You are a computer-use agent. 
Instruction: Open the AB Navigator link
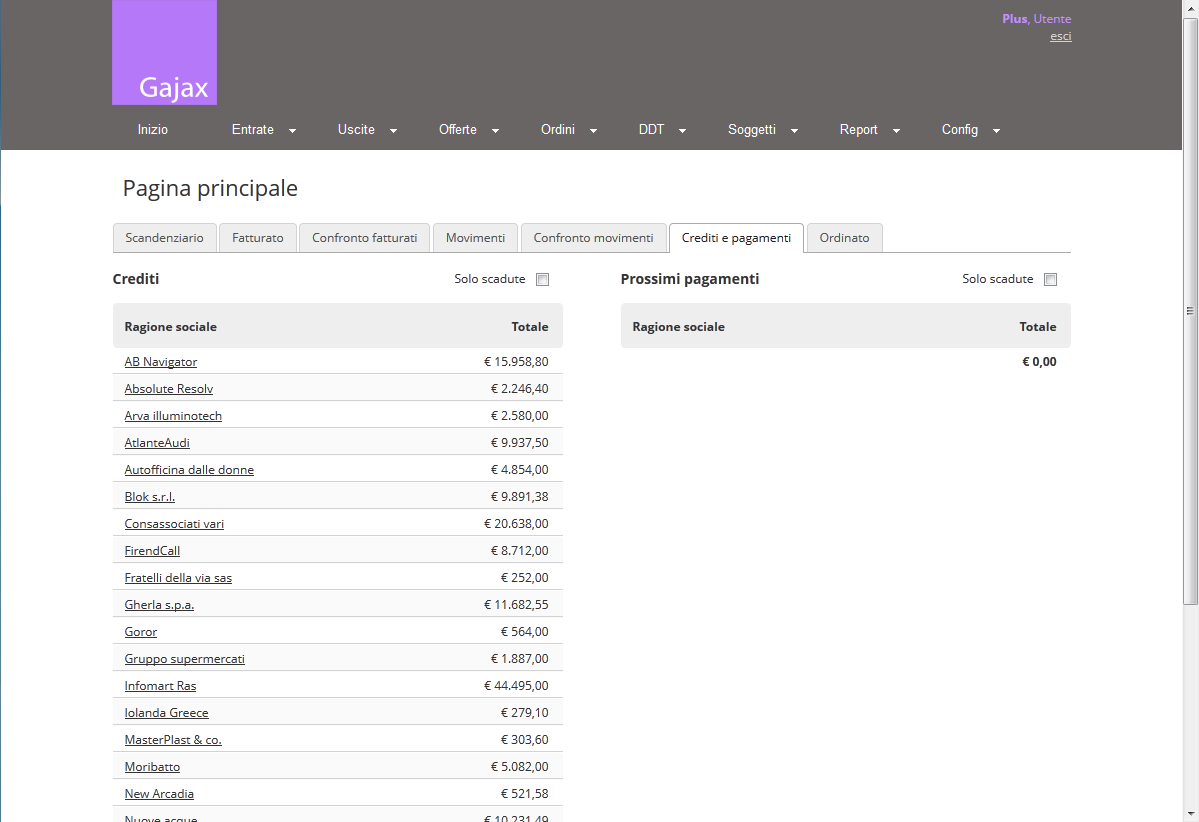point(161,362)
